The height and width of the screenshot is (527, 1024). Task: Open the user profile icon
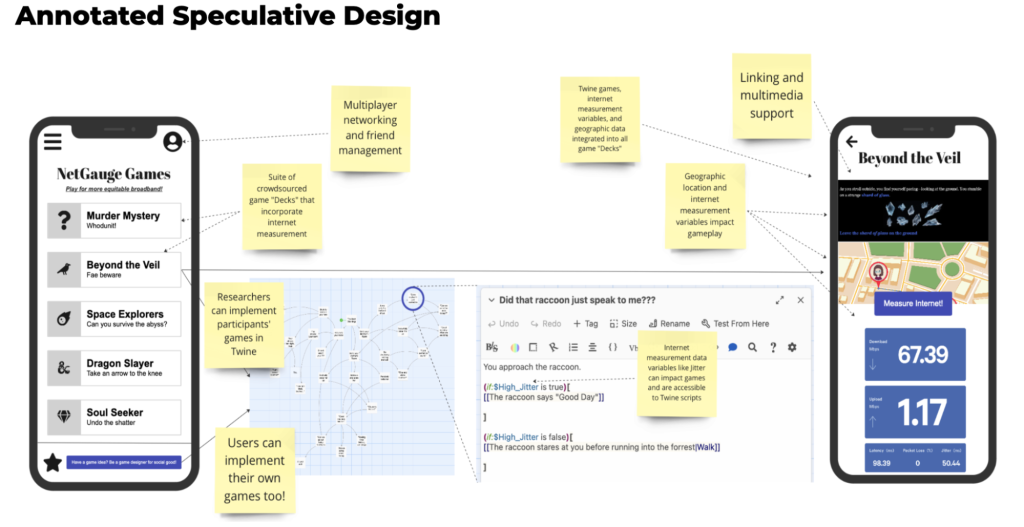173,142
